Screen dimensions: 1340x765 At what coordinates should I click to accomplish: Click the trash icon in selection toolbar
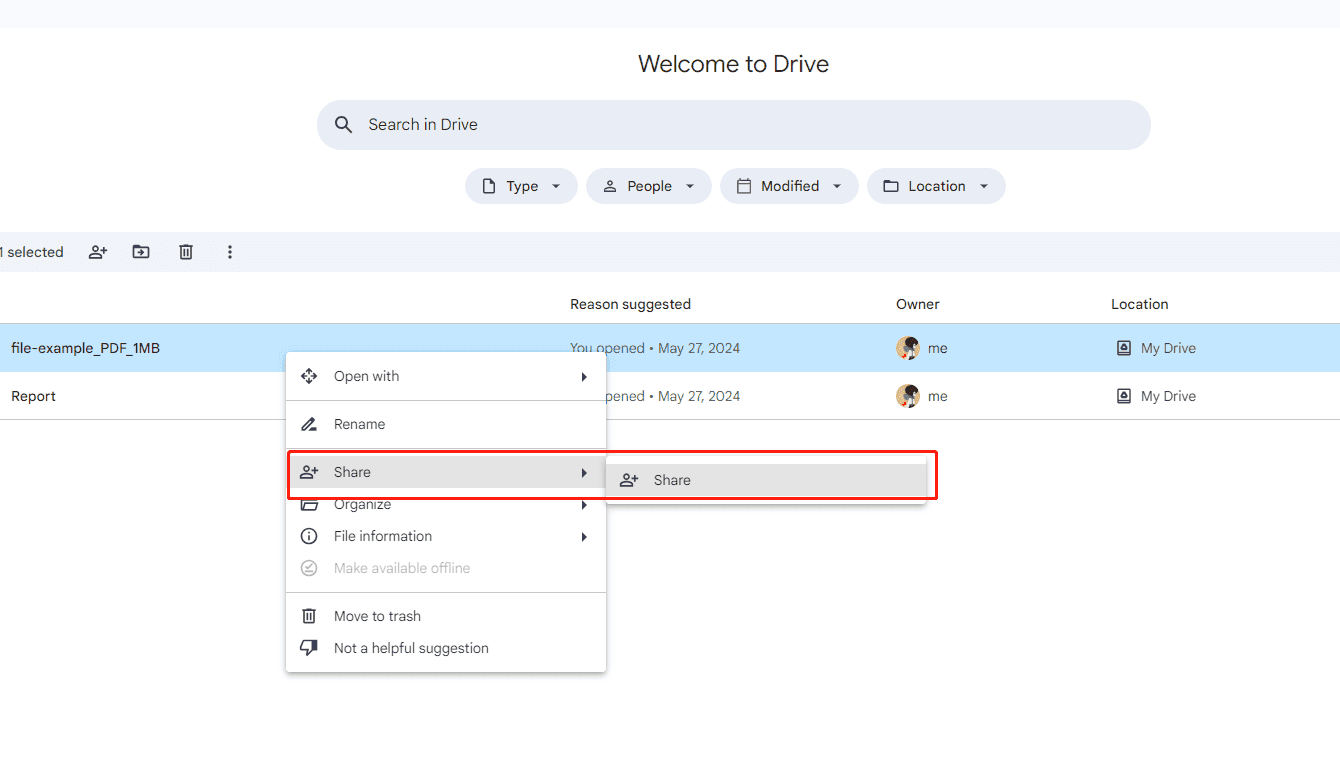[186, 252]
